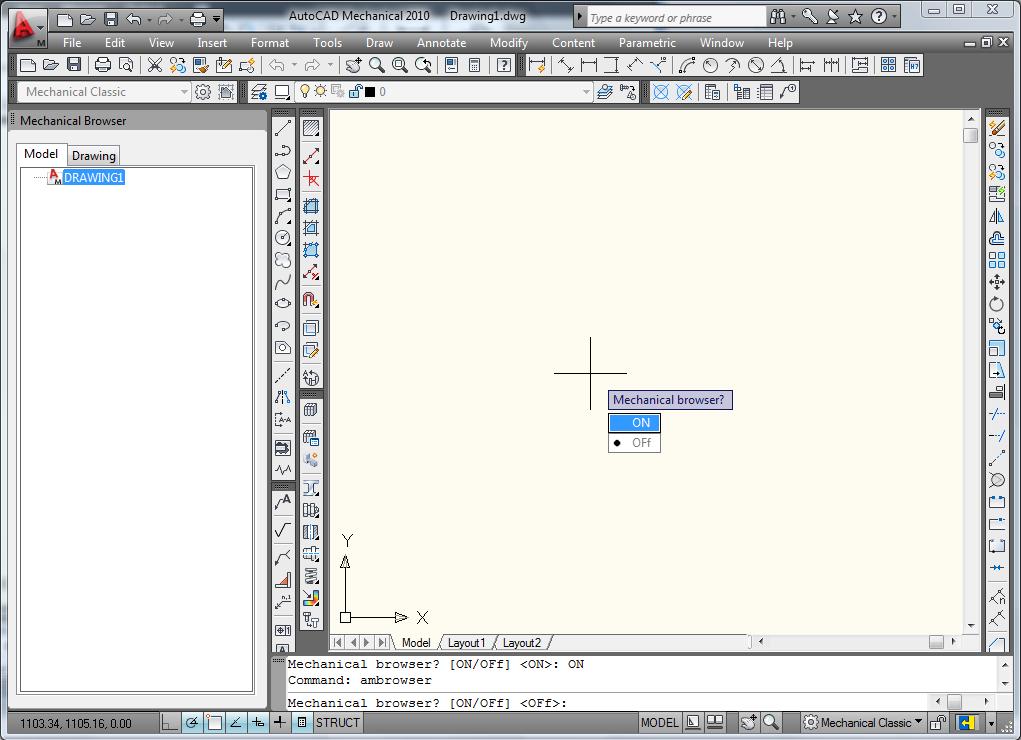The height and width of the screenshot is (740, 1021).
Task: Click the Mirror tool in Modify toolbar
Action: pyautogui.click(x=996, y=216)
